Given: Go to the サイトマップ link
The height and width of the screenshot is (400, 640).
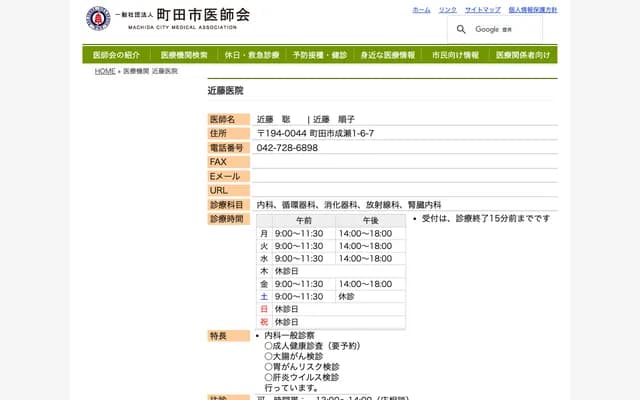Looking at the screenshot, I should [x=482, y=9].
